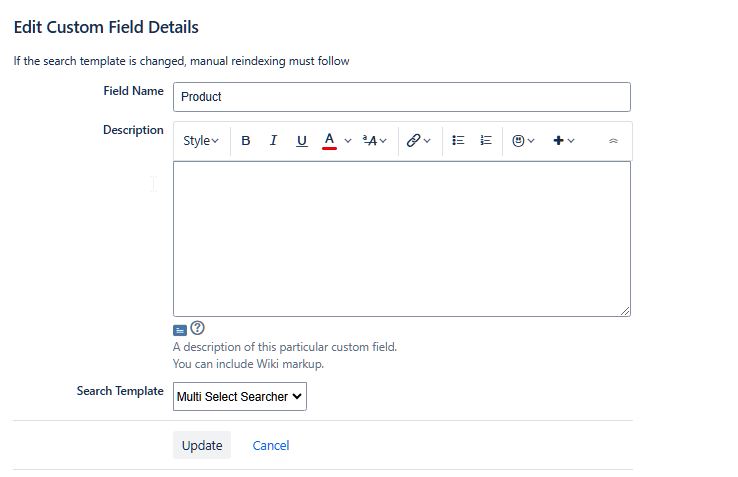This screenshot has width=738, height=477.
Task: Open the insert link menu
Action: pyautogui.click(x=418, y=141)
